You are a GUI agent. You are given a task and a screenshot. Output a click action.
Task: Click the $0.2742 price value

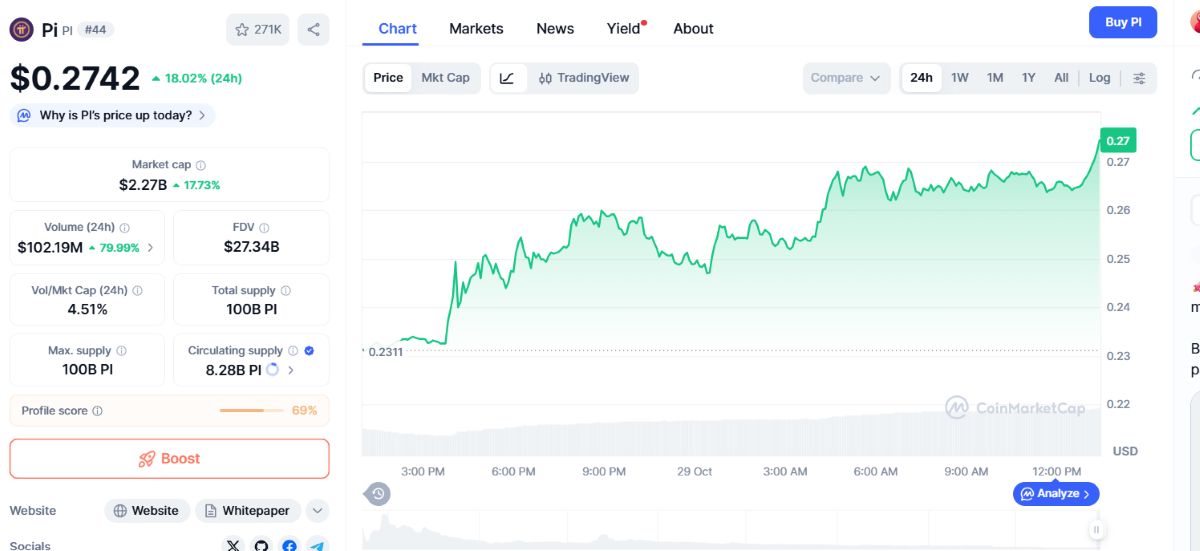coord(75,78)
